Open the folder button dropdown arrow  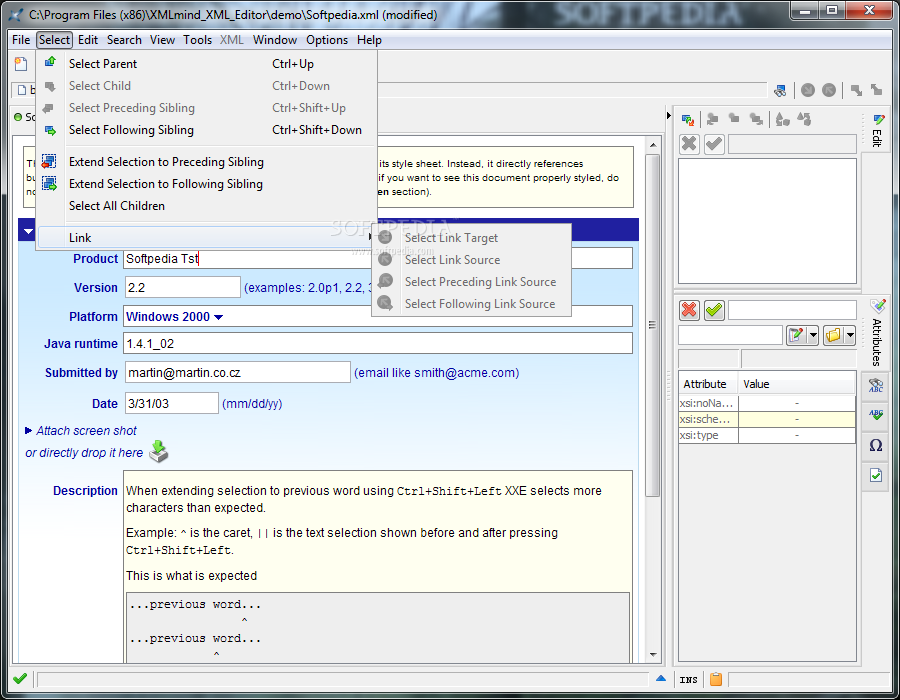pos(850,335)
